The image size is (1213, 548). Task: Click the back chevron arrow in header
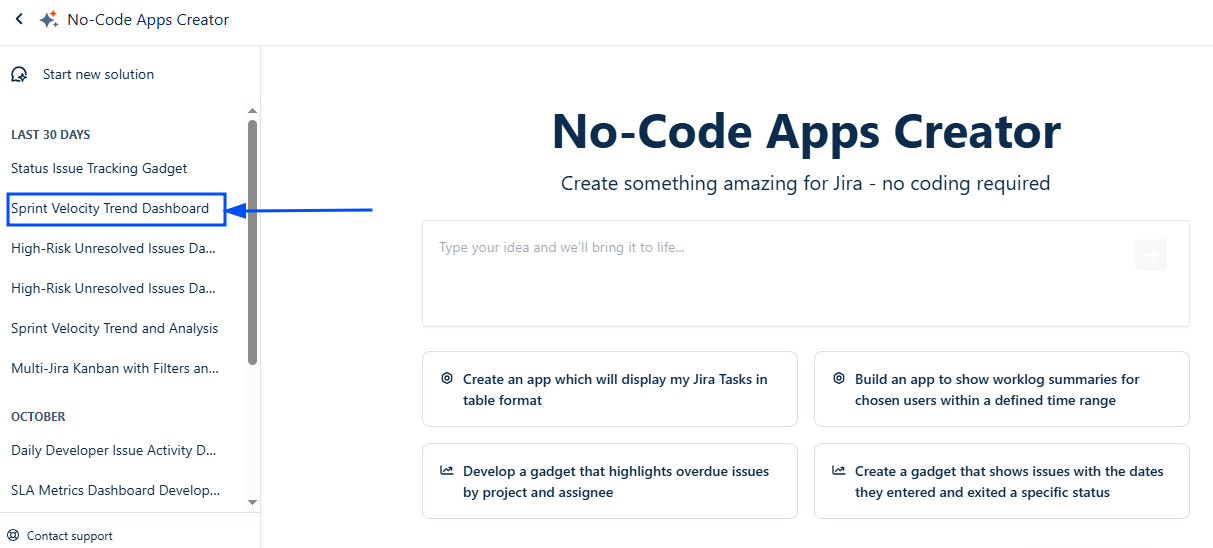19,19
